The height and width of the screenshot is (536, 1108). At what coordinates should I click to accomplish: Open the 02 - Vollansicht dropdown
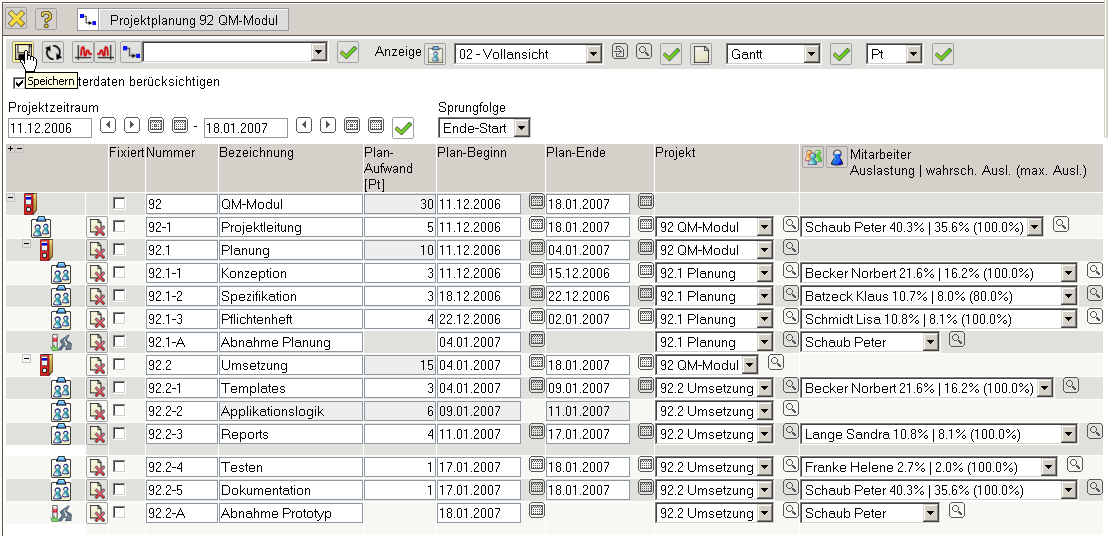pos(593,54)
